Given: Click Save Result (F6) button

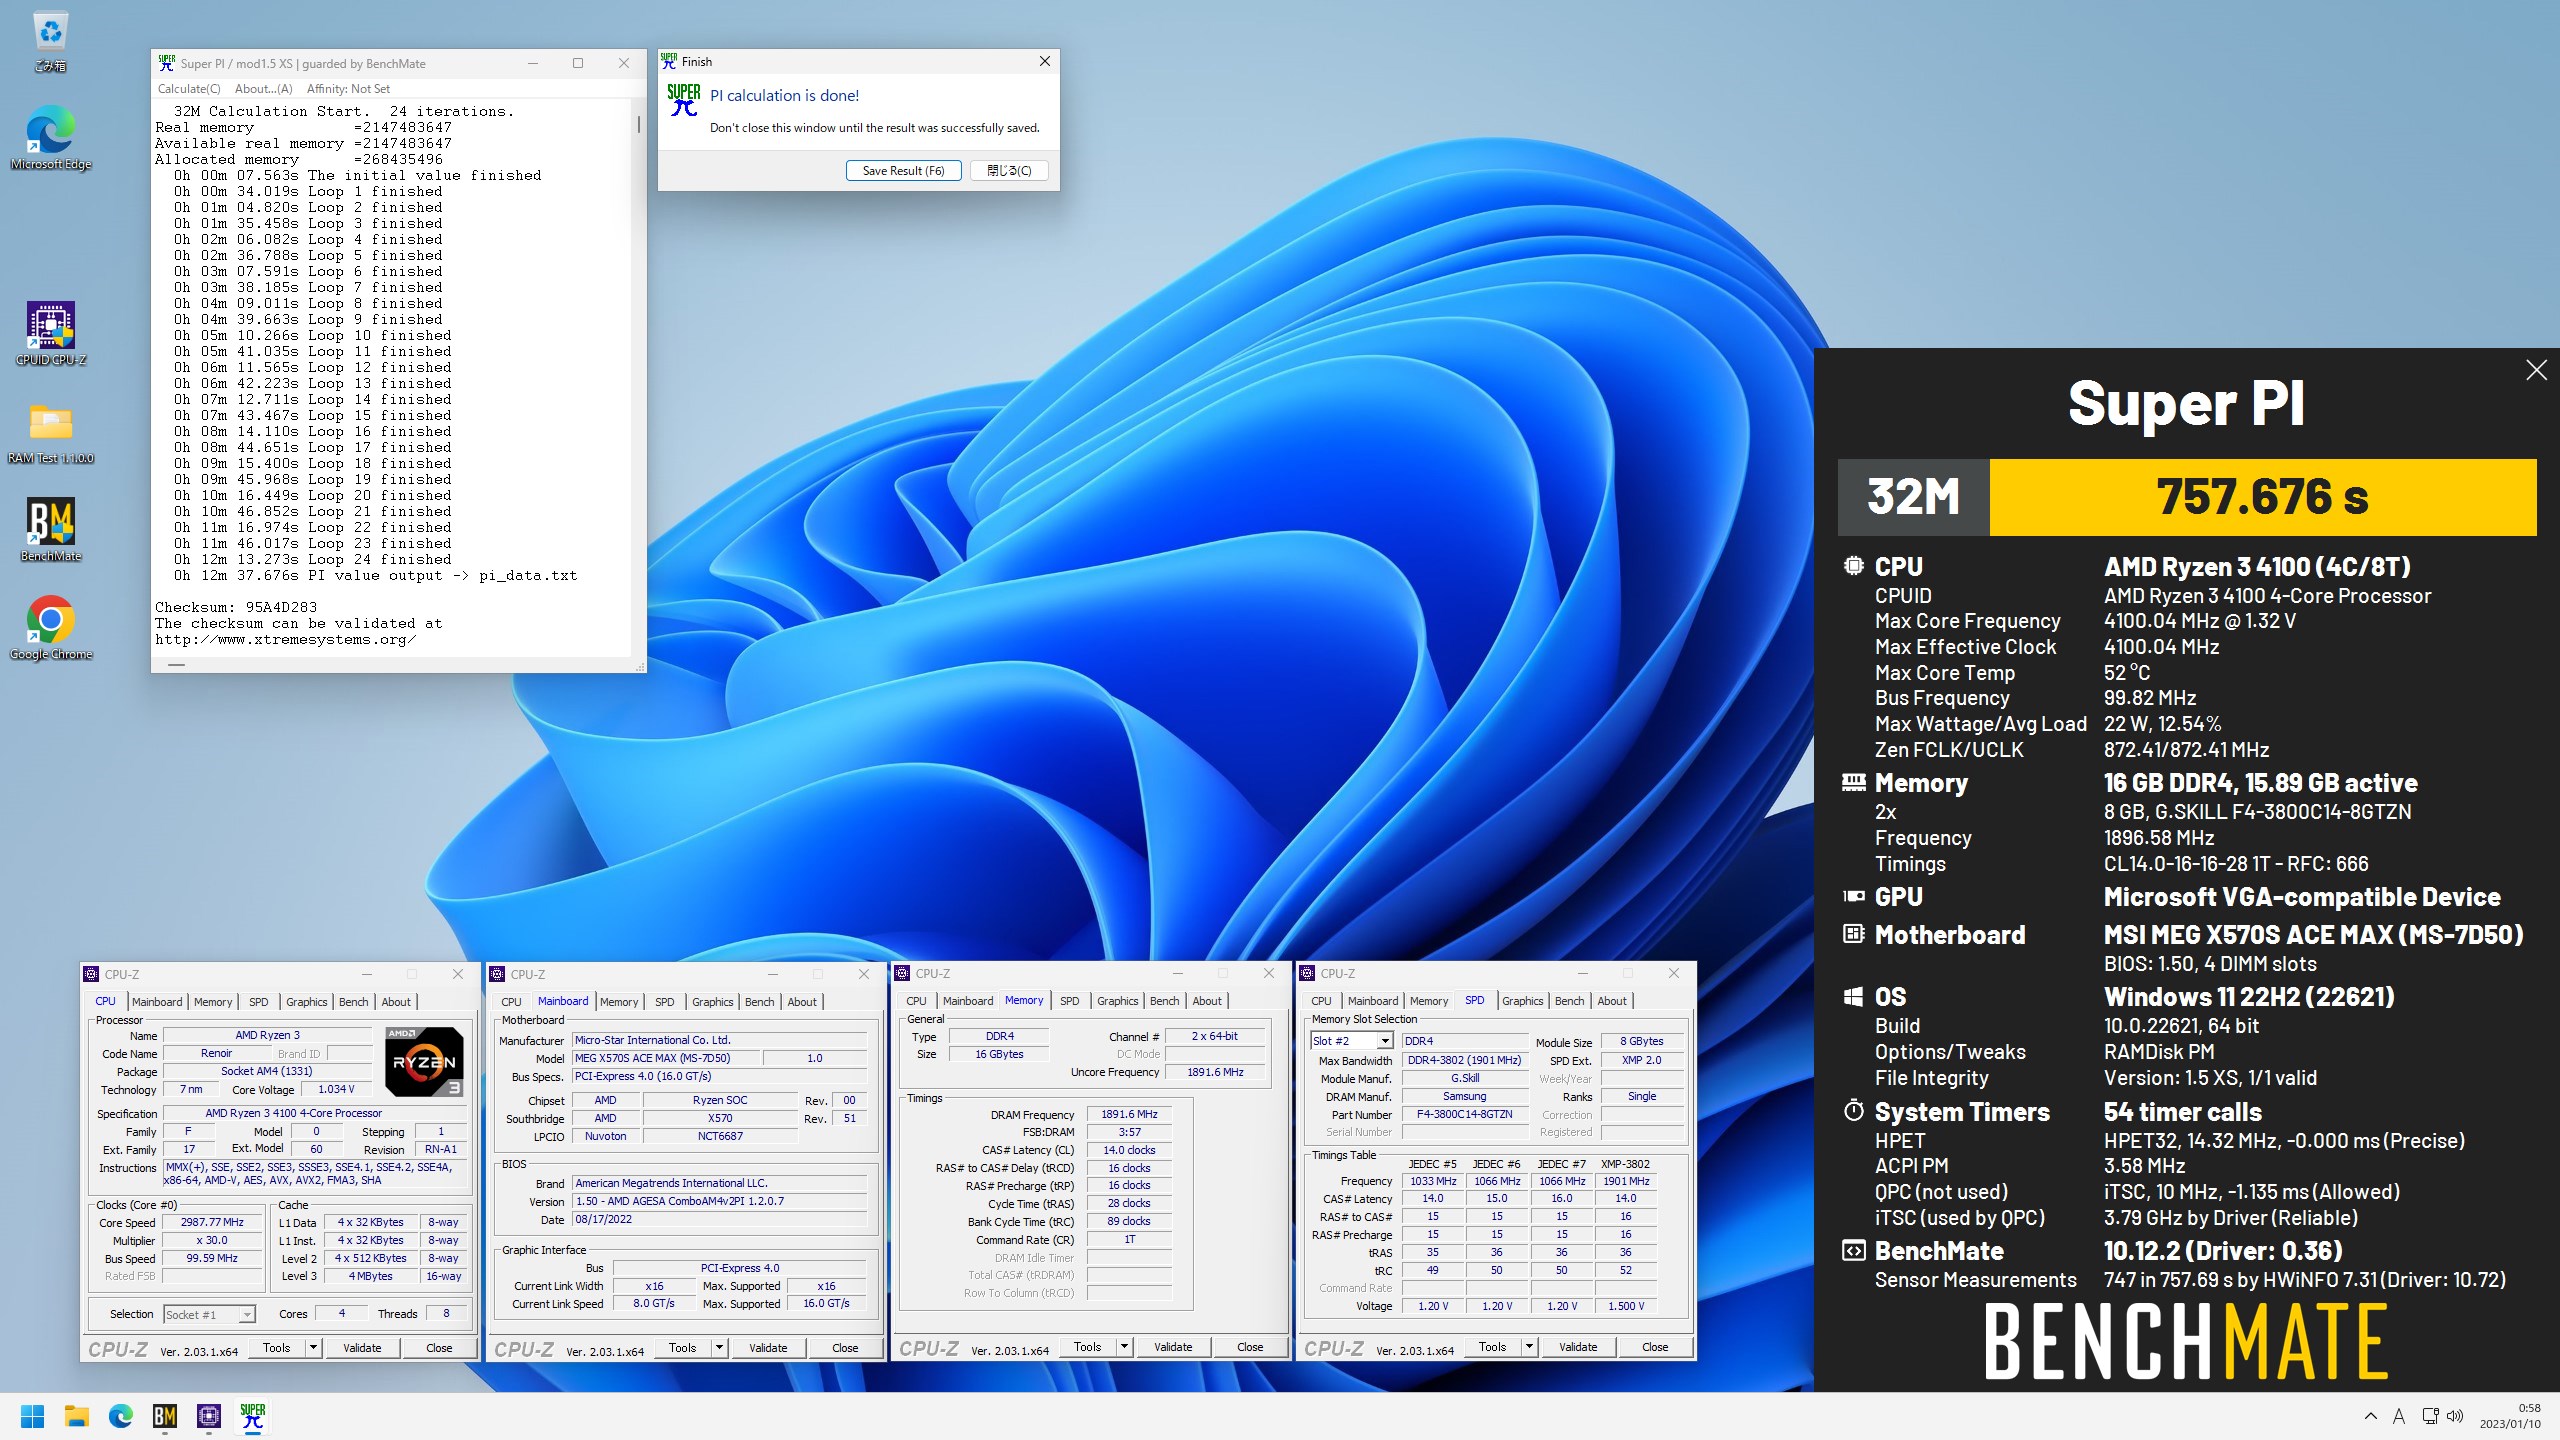Looking at the screenshot, I should tap(903, 171).
